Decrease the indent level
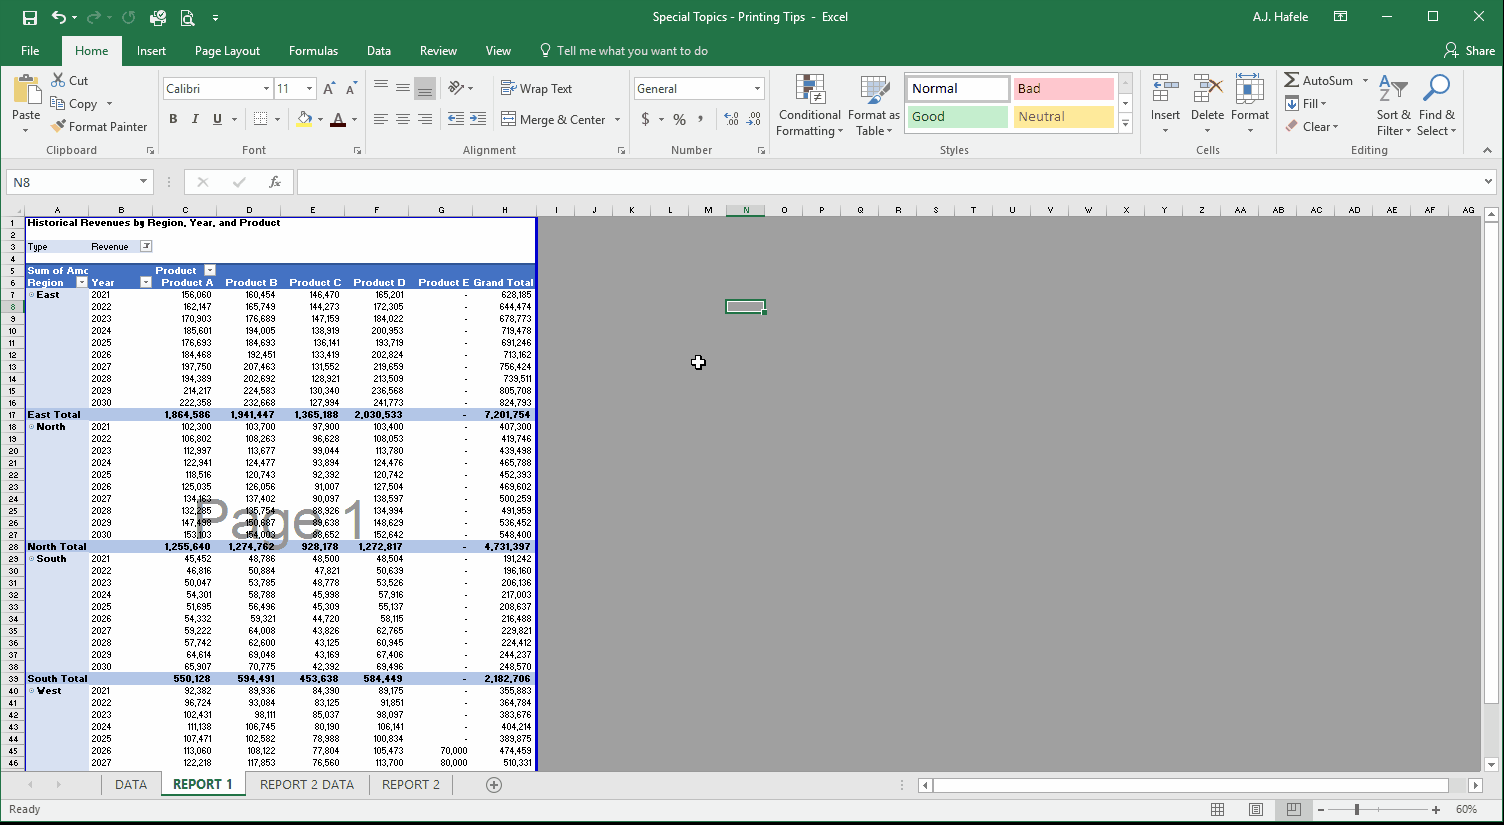Viewport: 1504px width, 825px height. point(456,119)
